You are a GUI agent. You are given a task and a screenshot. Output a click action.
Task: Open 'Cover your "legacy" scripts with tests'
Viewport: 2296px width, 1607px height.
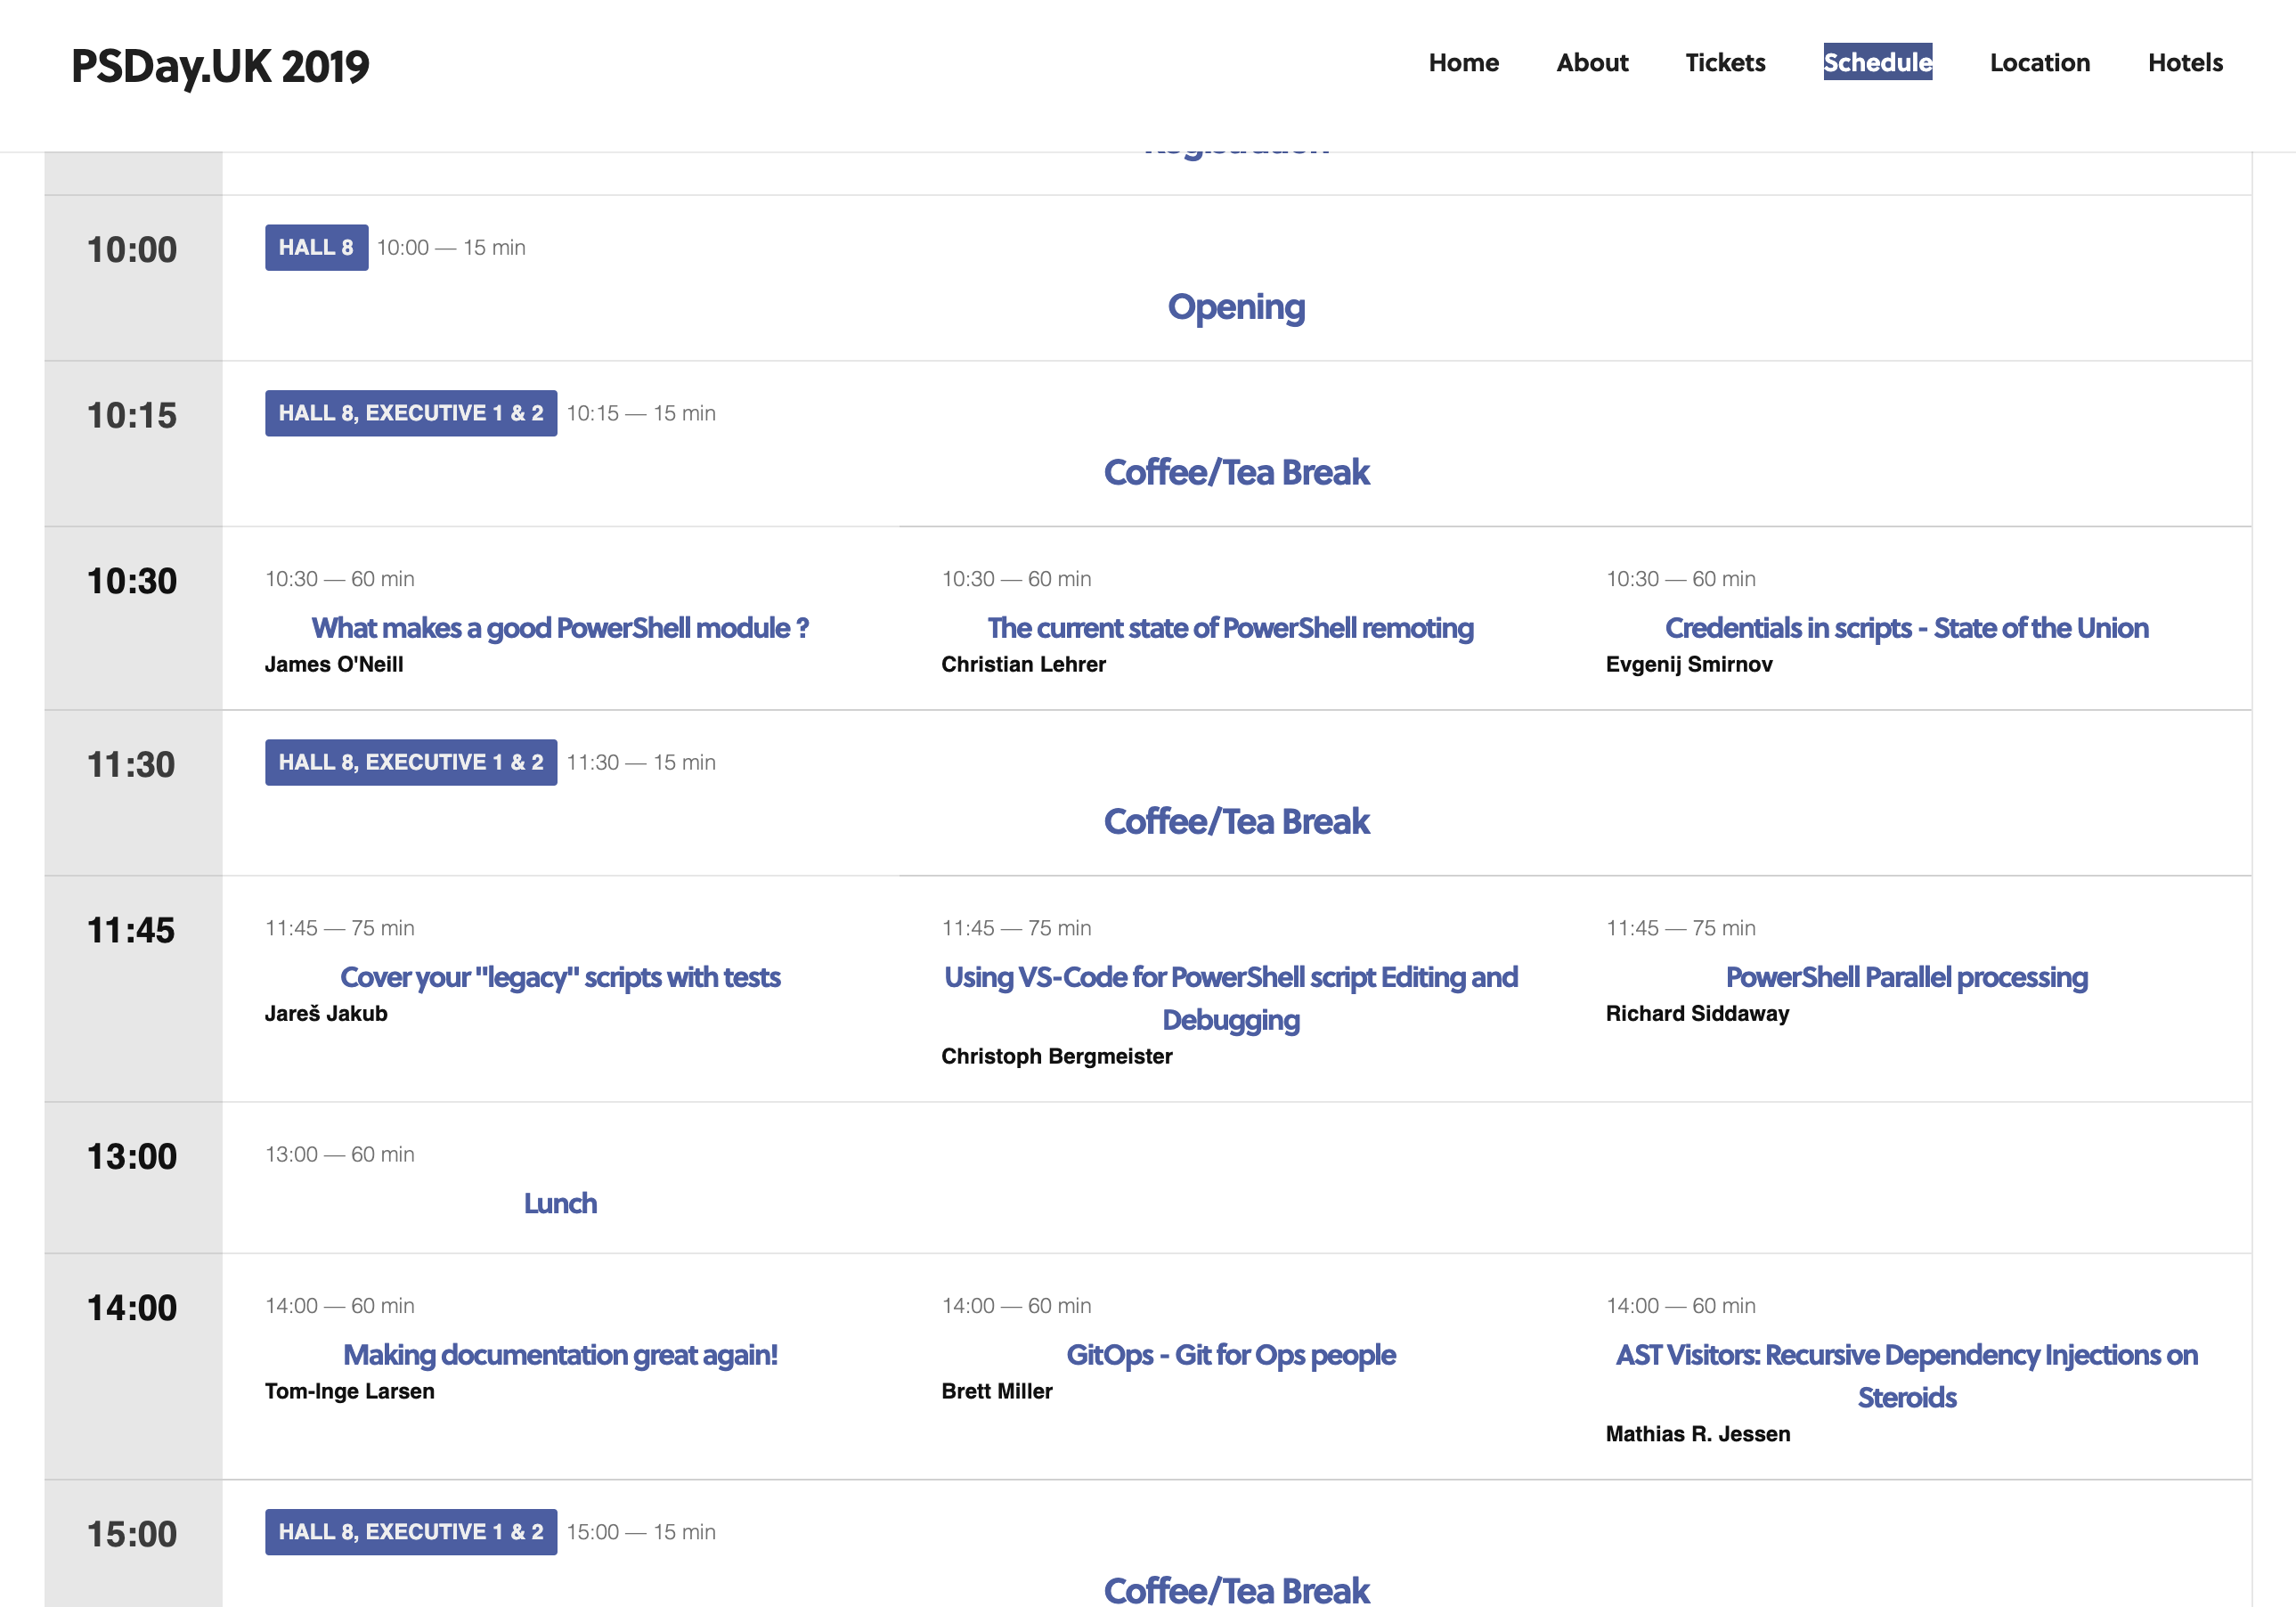tap(560, 977)
